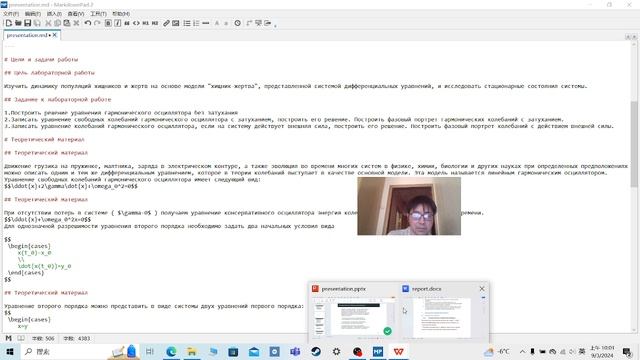The height and width of the screenshot is (360, 640).
Task: Close the report.docx preview popup
Action: click(482, 289)
